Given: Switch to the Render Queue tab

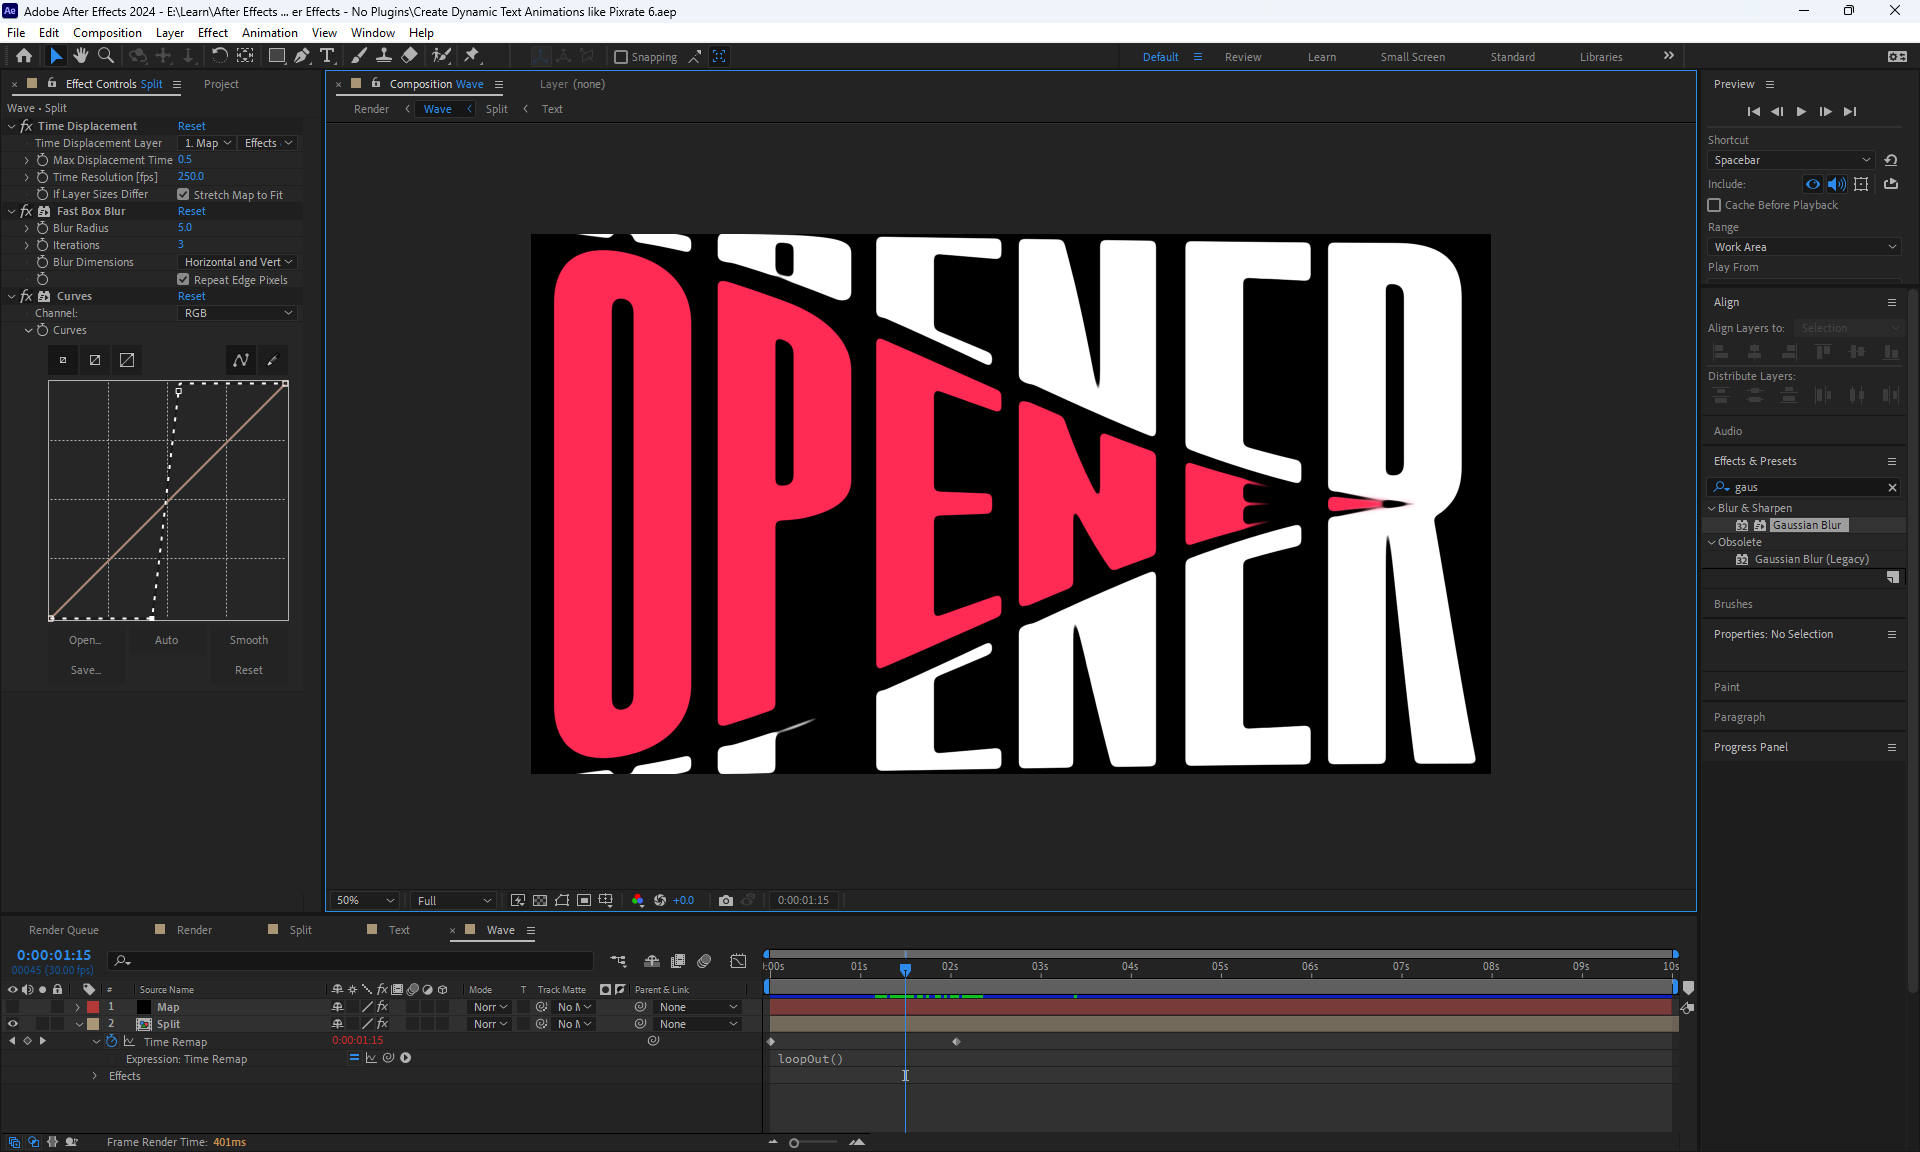Looking at the screenshot, I should click(x=64, y=930).
